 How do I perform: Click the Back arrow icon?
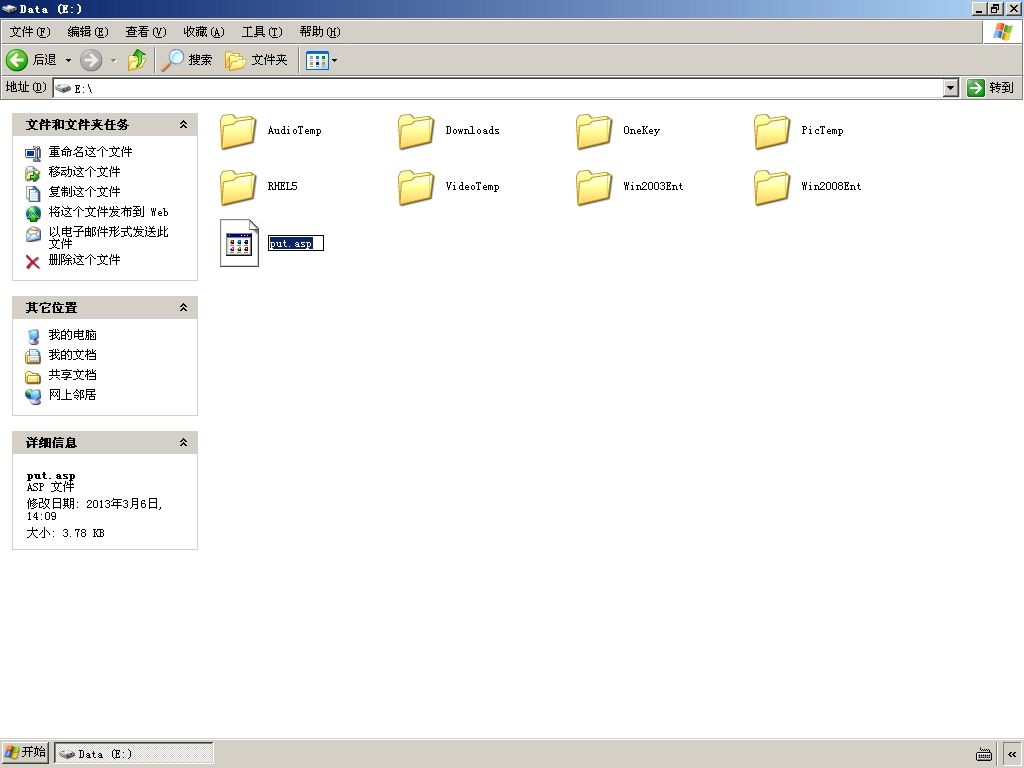pyautogui.click(x=17, y=60)
